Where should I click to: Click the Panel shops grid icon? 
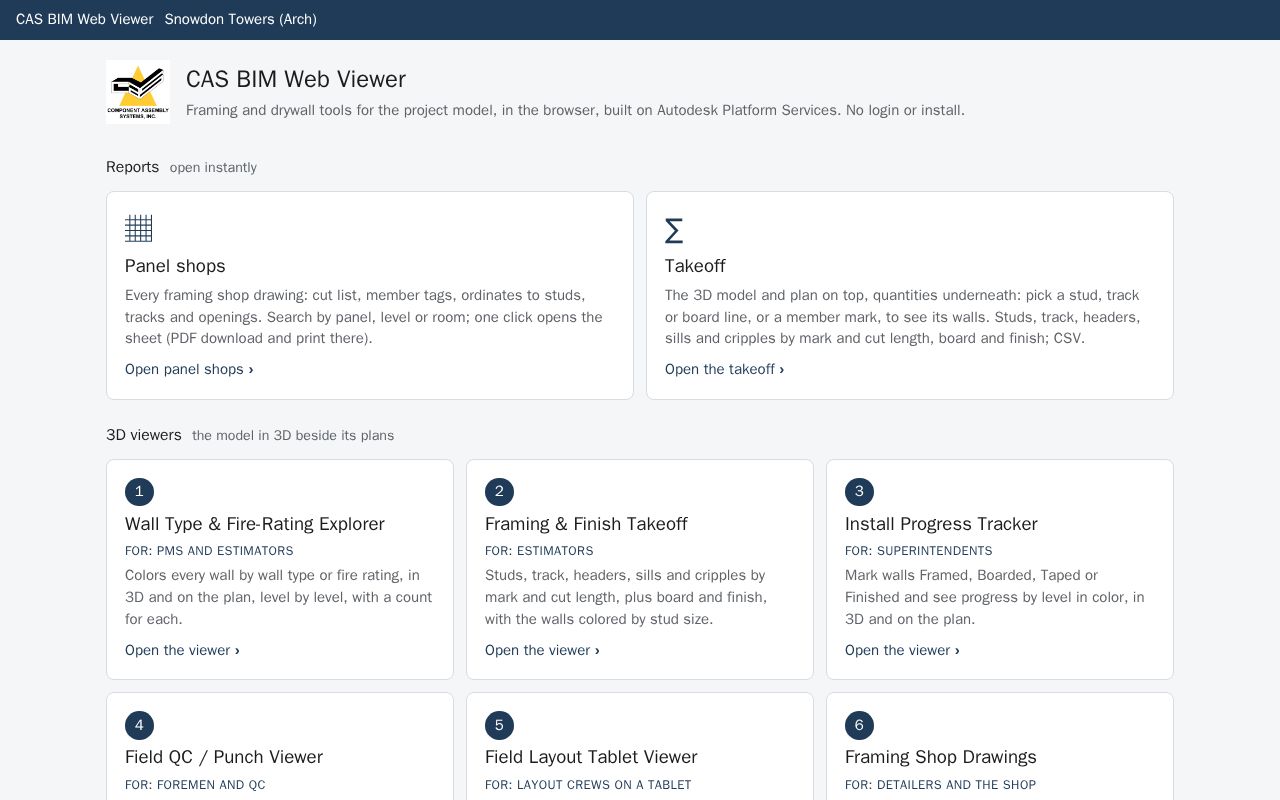click(x=139, y=229)
